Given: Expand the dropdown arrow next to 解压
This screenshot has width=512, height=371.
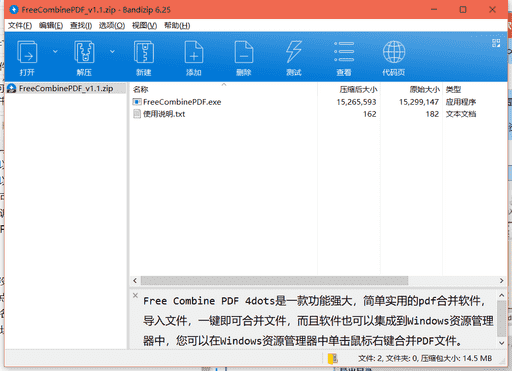Looking at the screenshot, I should tap(112, 52).
